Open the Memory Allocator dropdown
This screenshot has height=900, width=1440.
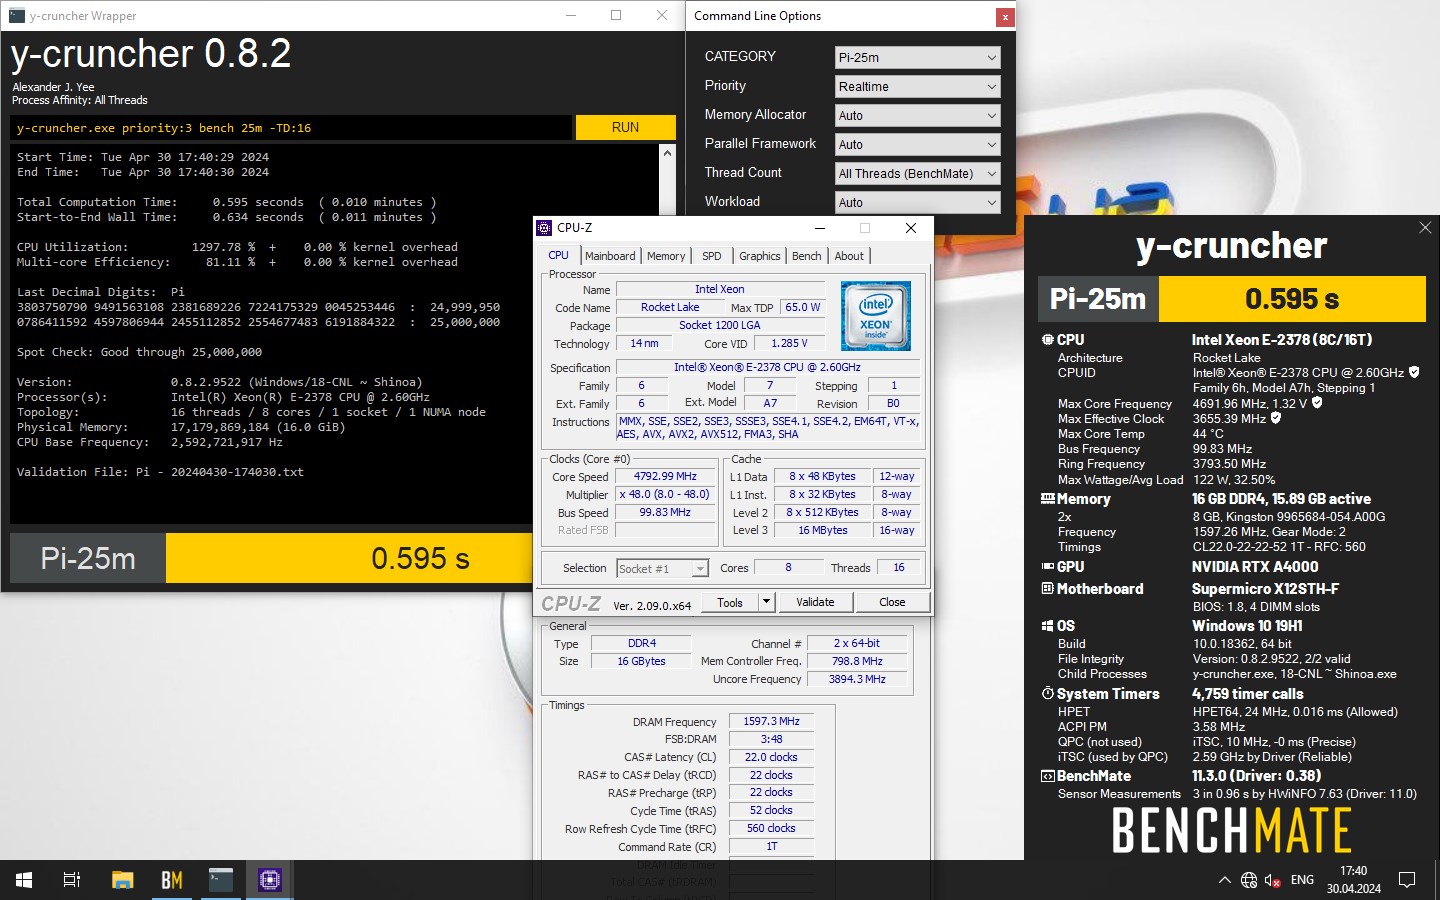(x=917, y=116)
